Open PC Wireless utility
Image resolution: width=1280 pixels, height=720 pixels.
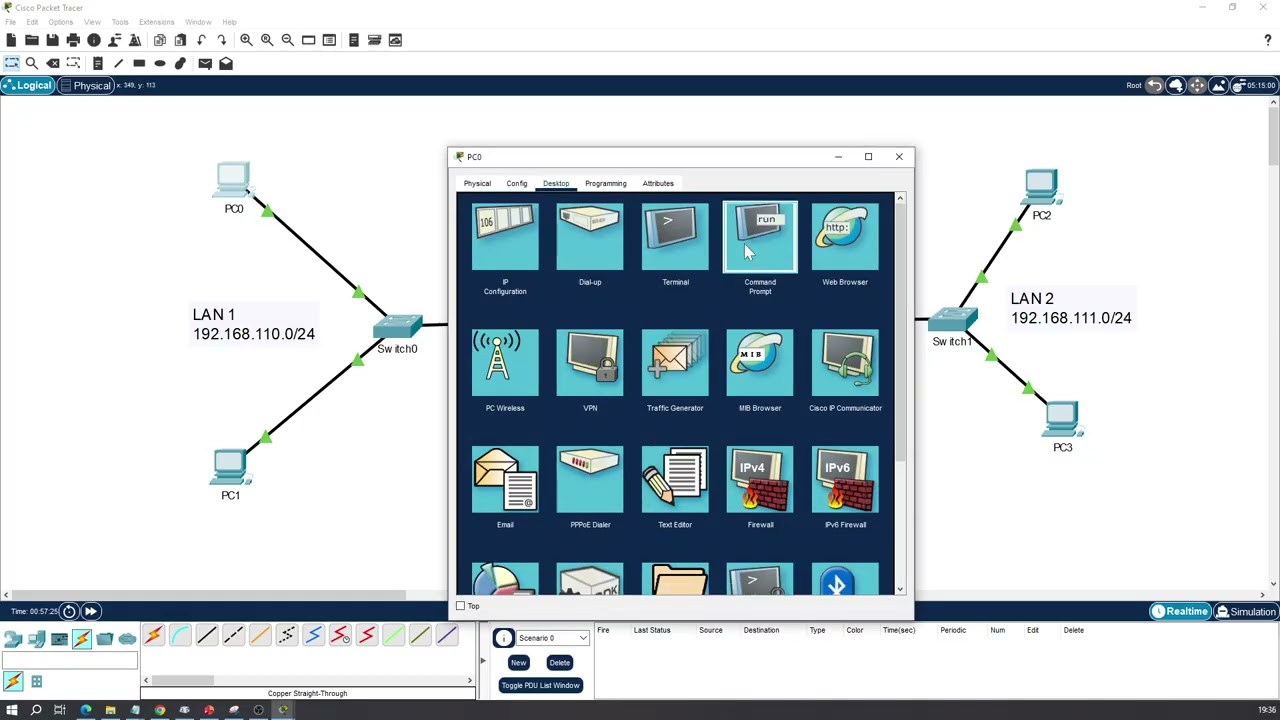coord(505,363)
